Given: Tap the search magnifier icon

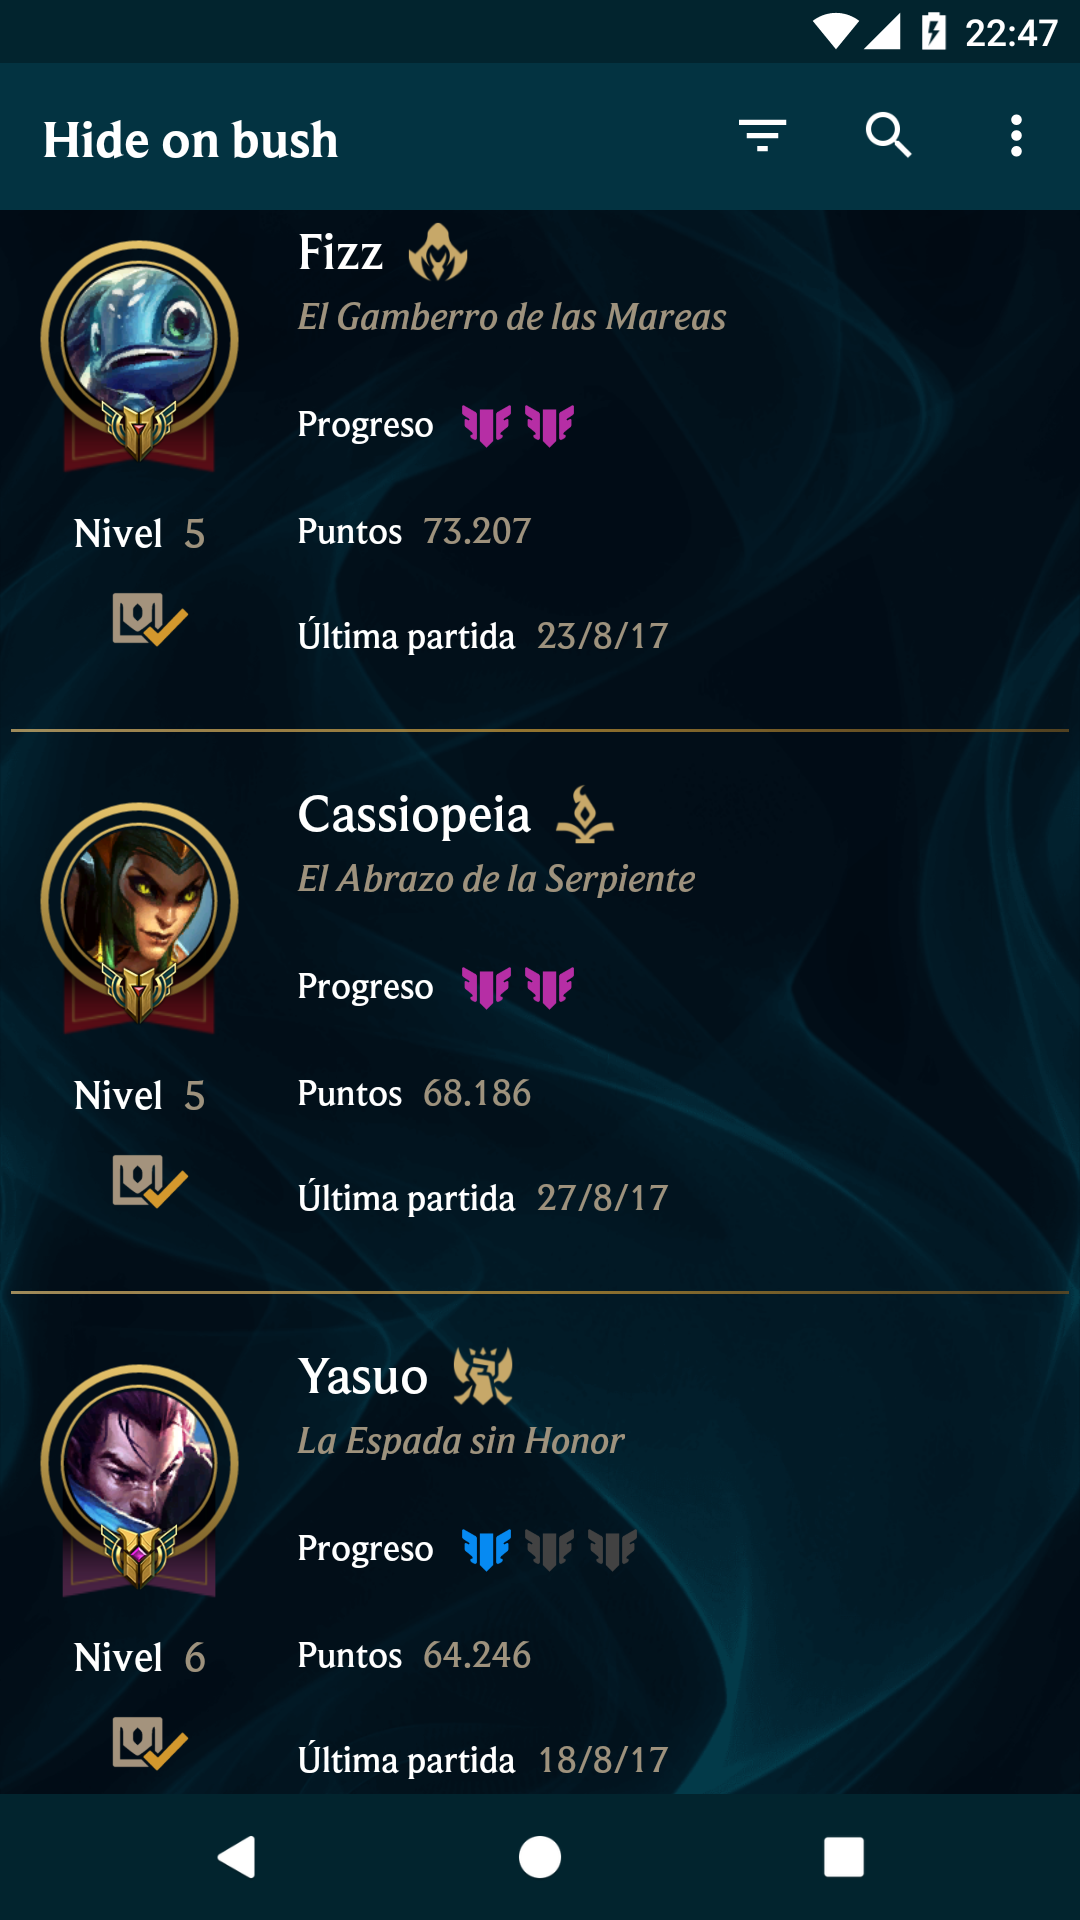Looking at the screenshot, I should click(x=888, y=136).
